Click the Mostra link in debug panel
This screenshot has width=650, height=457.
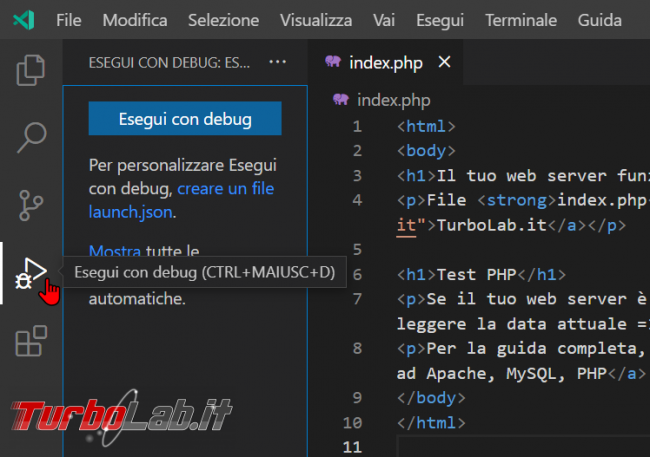[115, 250]
